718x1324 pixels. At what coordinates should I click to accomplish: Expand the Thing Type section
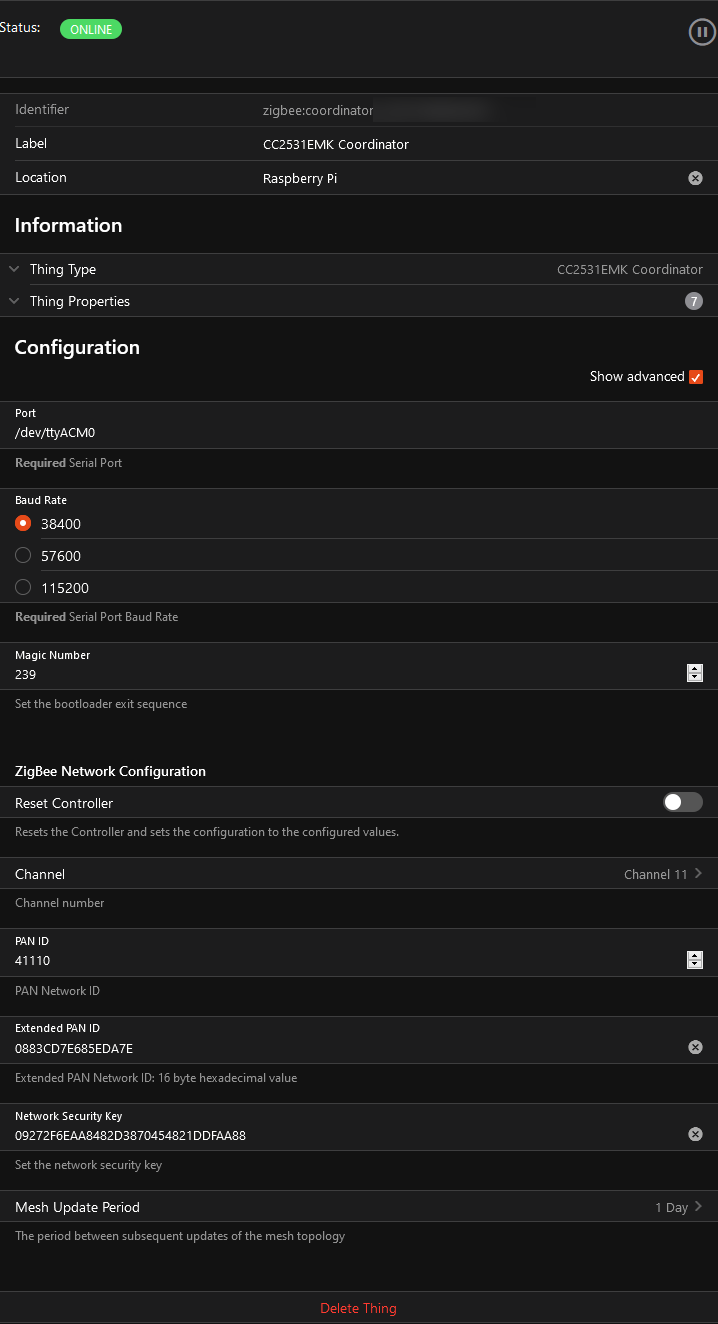point(62,269)
